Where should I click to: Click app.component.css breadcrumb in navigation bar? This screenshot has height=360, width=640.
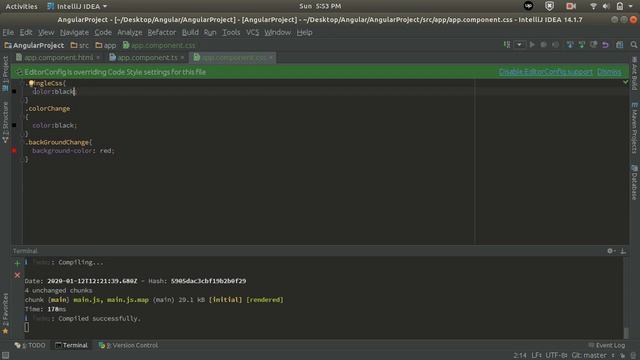pyautogui.click(x=159, y=45)
